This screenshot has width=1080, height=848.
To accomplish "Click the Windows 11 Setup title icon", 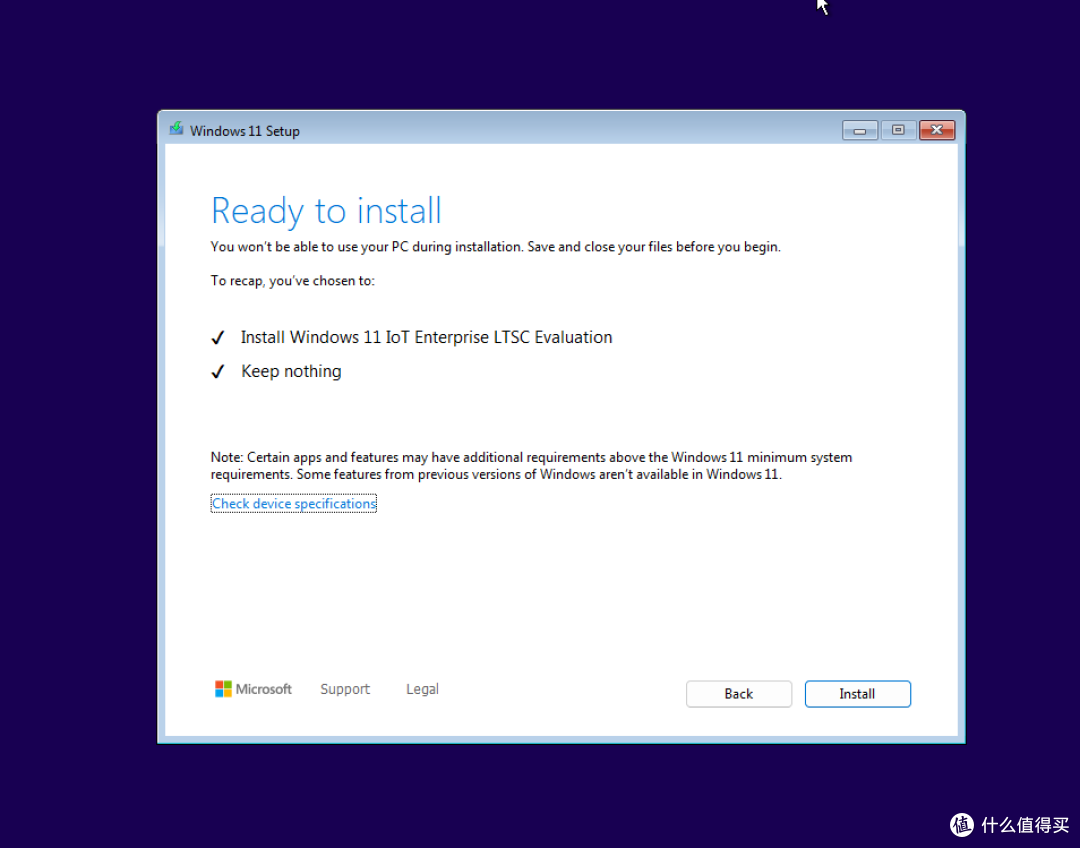I will (x=176, y=130).
